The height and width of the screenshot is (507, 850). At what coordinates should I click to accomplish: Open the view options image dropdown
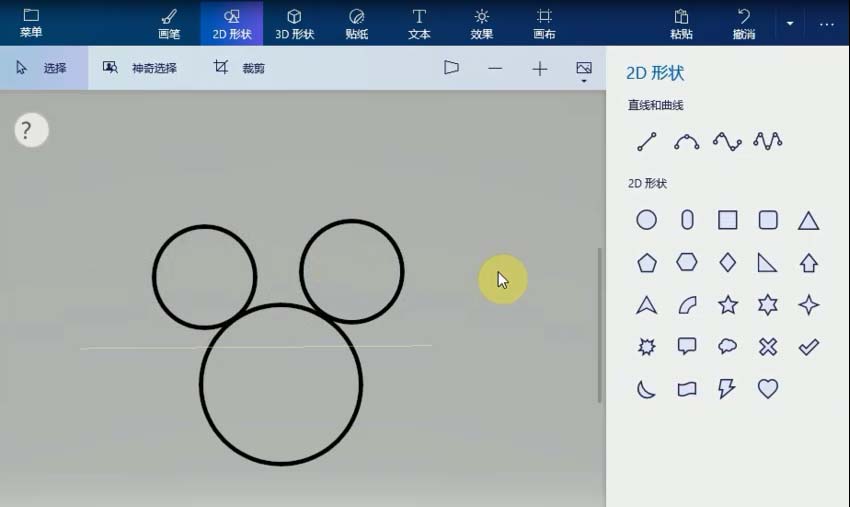(584, 70)
